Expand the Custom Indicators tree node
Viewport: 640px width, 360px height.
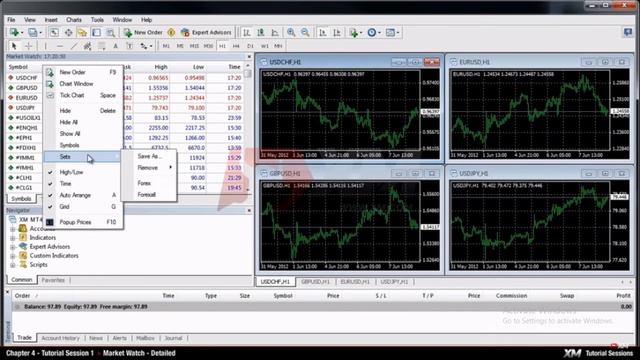[x=13, y=256]
